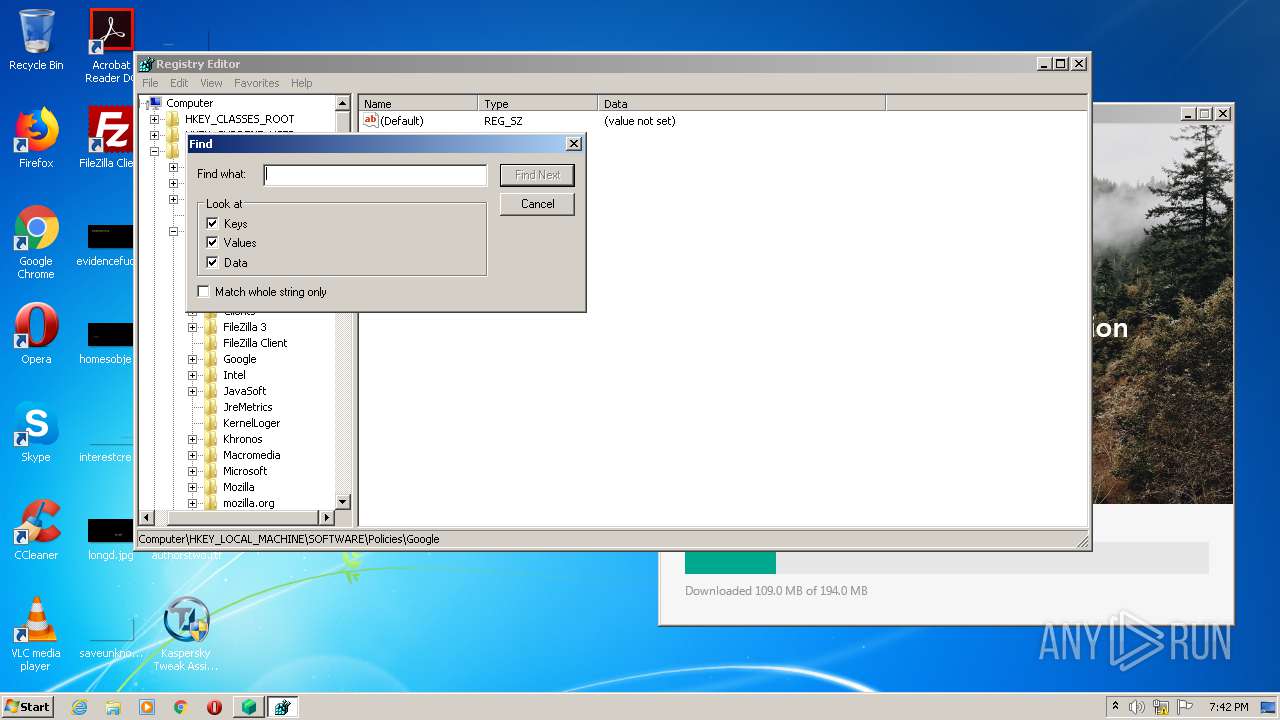
Task: Close the Find dialog with X
Action: (x=574, y=144)
